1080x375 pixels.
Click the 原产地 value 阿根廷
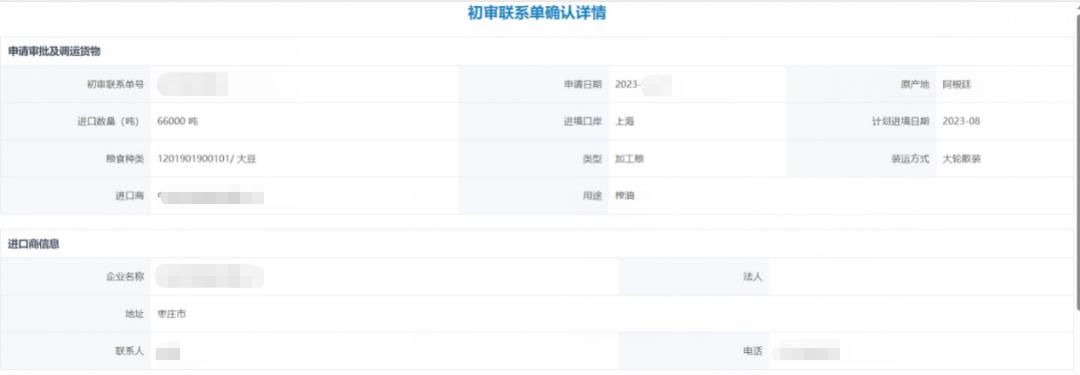coord(957,84)
